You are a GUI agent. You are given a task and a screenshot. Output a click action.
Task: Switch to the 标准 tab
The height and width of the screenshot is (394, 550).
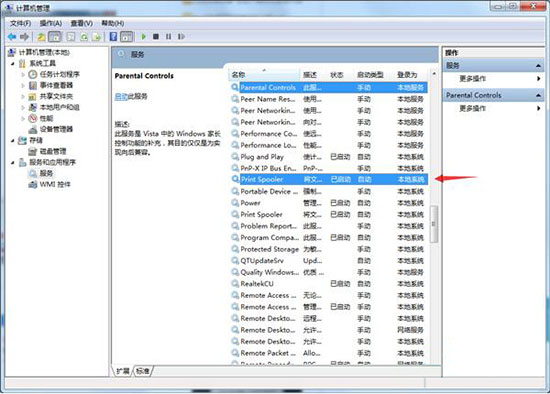[x=143, y=371]
